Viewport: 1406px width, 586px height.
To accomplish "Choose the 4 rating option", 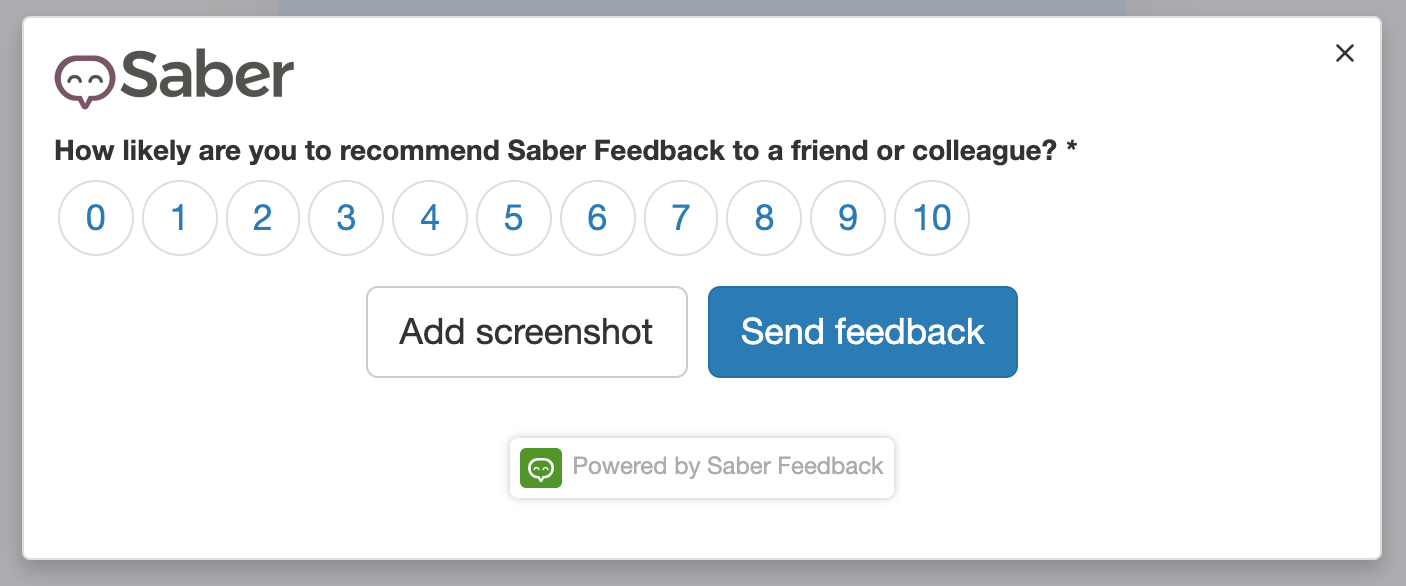I will (430, 218).
